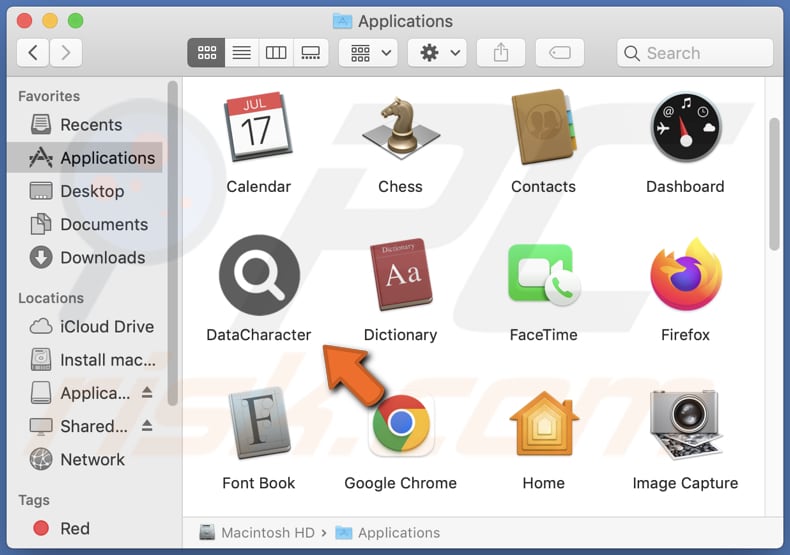Screen dimensions: 790x555
Task: Select the Image Capture app icon
Action: [x=685, y=423]
